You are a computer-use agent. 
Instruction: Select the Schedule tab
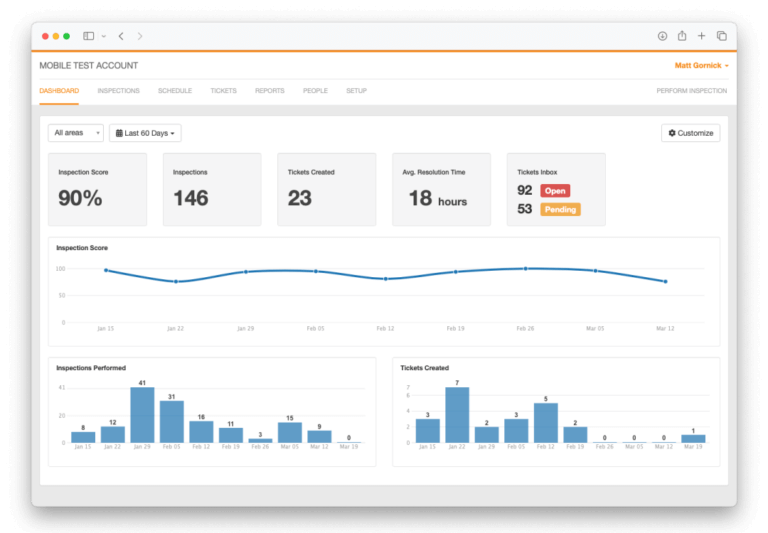174,91
